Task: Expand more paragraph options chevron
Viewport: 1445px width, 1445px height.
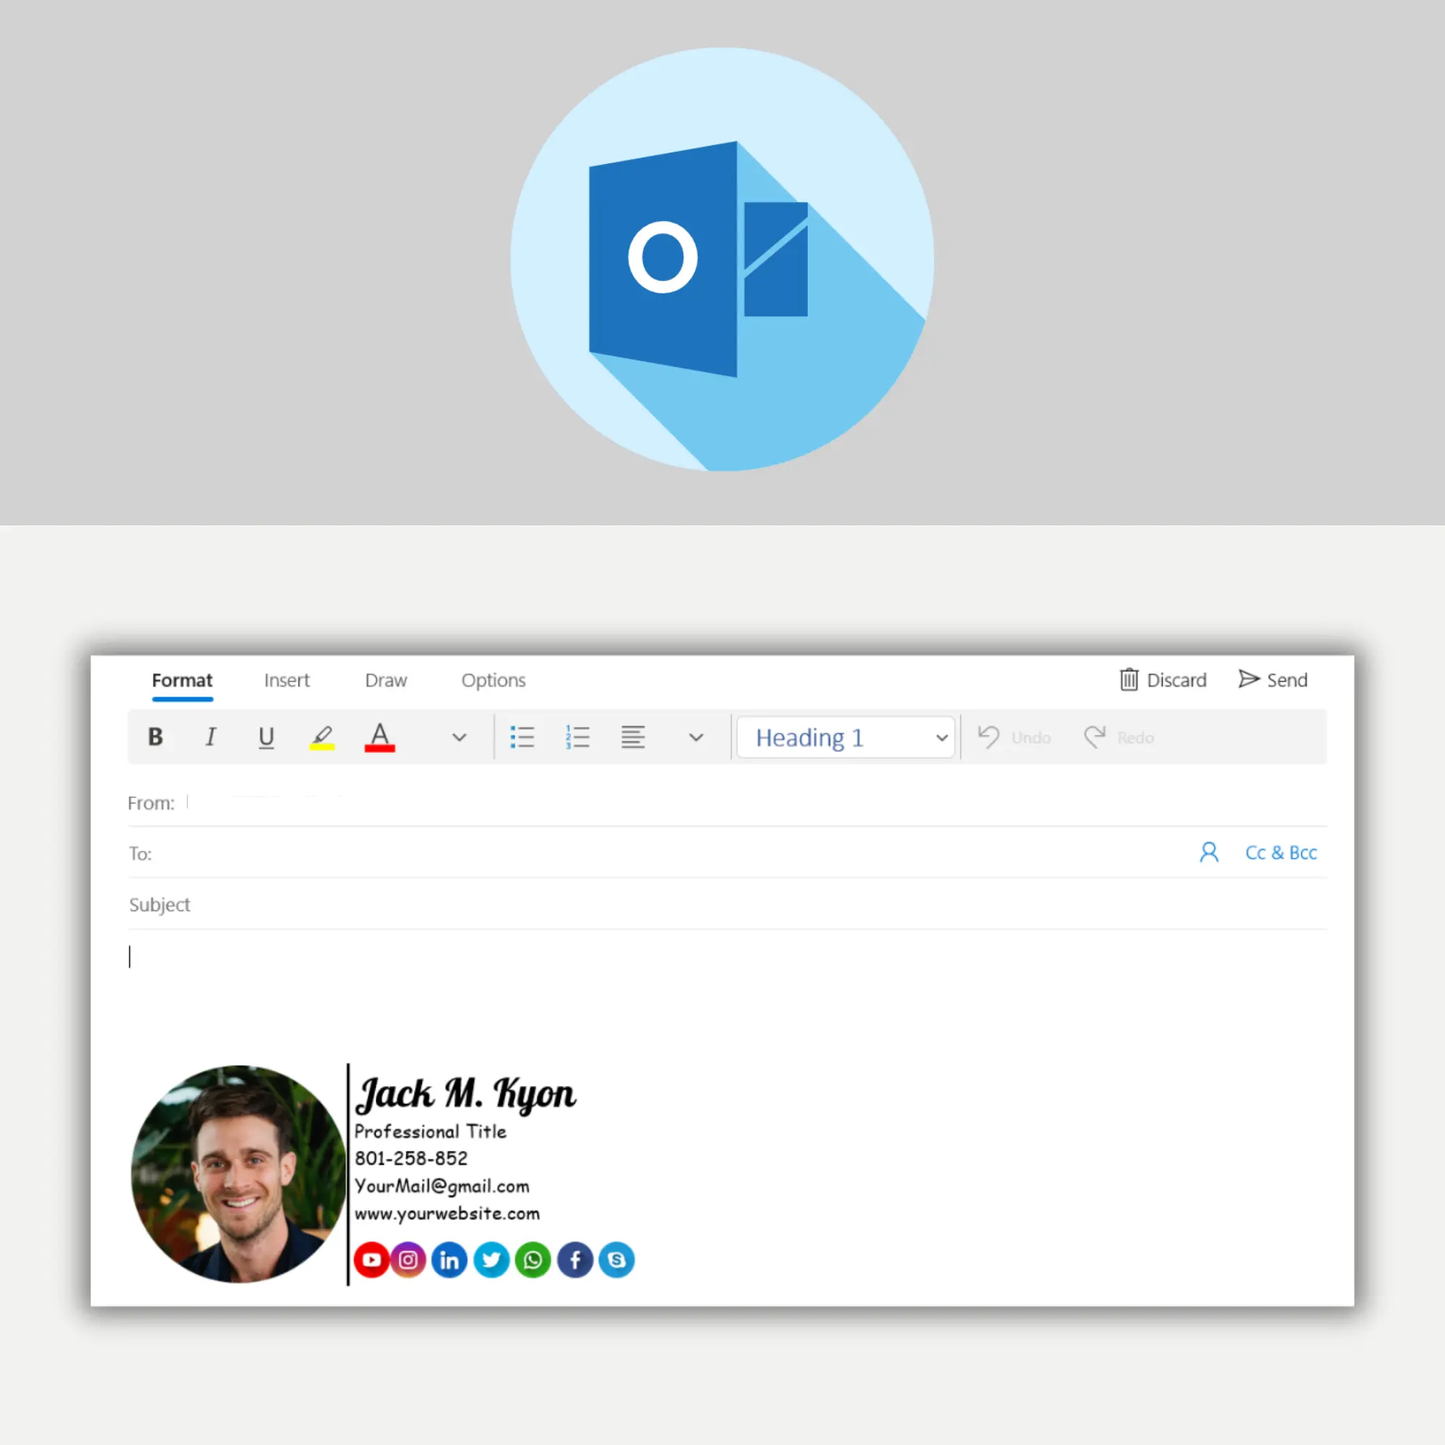Action: coord(696,738)
